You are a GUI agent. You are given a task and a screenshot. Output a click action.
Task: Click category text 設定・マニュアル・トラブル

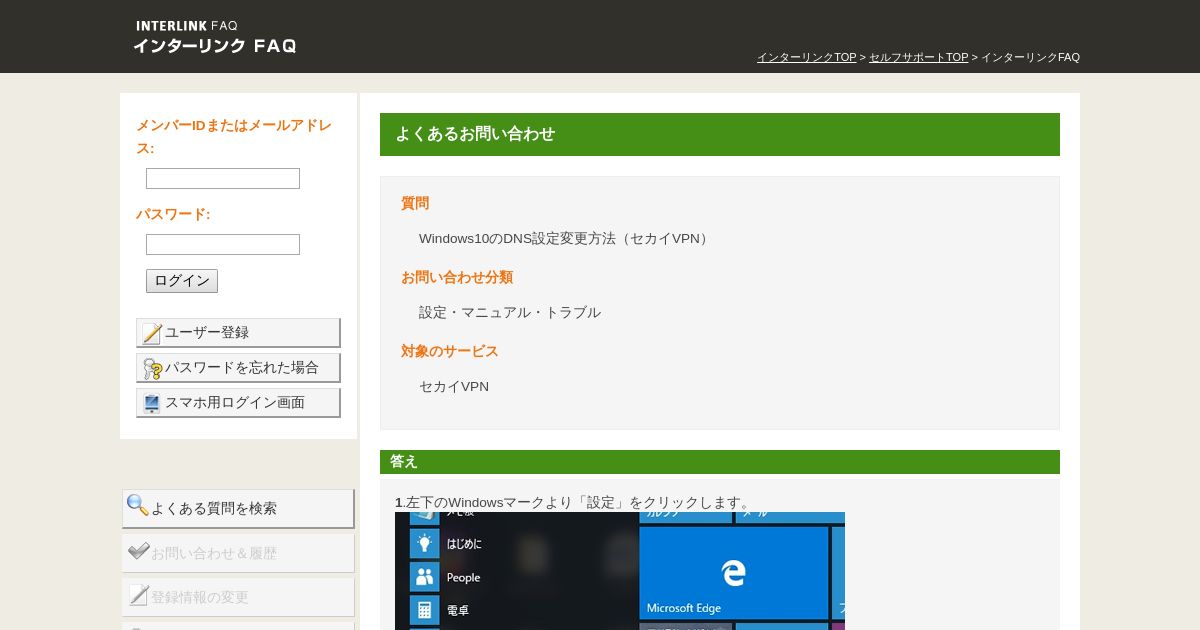[510, 313]
